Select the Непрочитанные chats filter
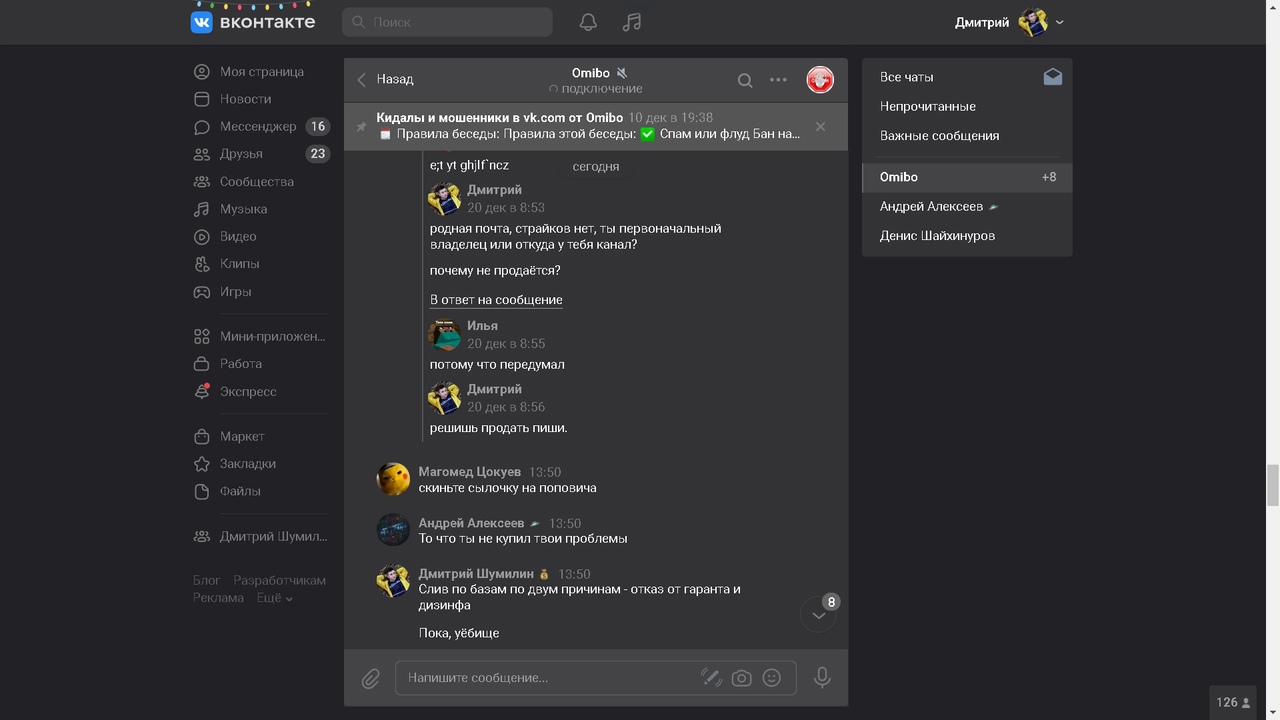 pos(927,106)
